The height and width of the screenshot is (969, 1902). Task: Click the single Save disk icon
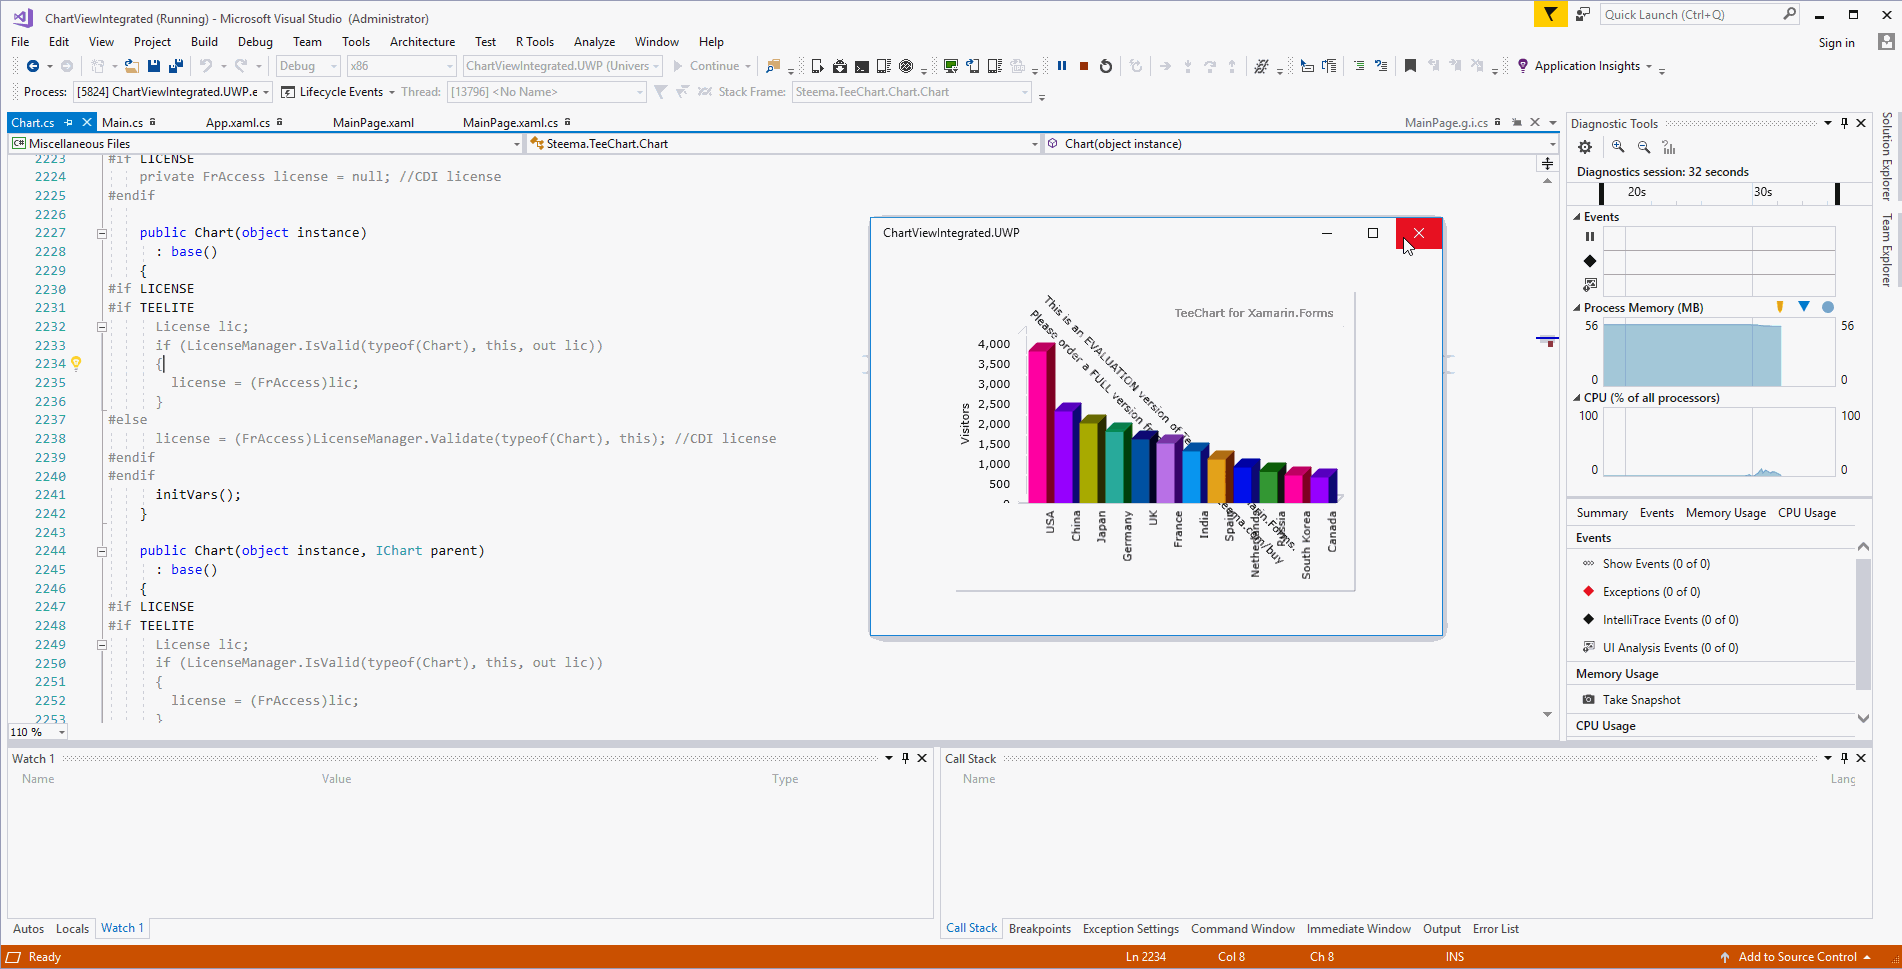[154, 66]
